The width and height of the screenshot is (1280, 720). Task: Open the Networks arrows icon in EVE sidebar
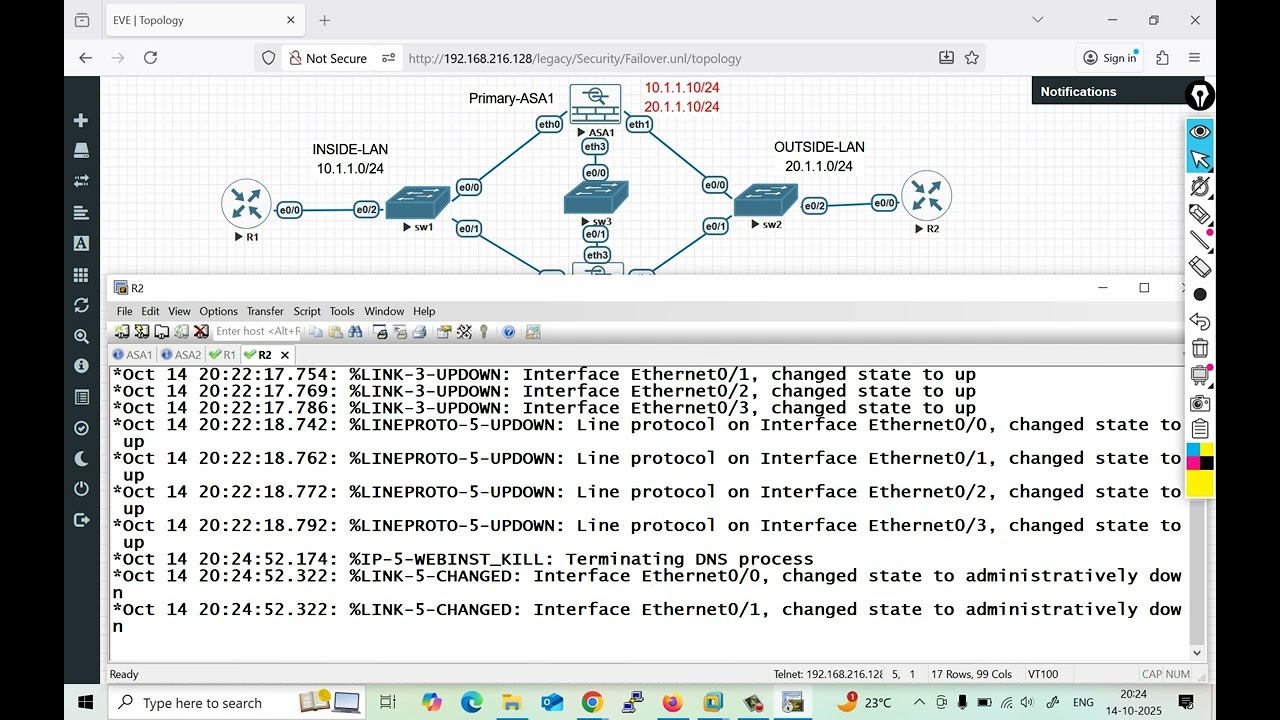pos(81,182)
